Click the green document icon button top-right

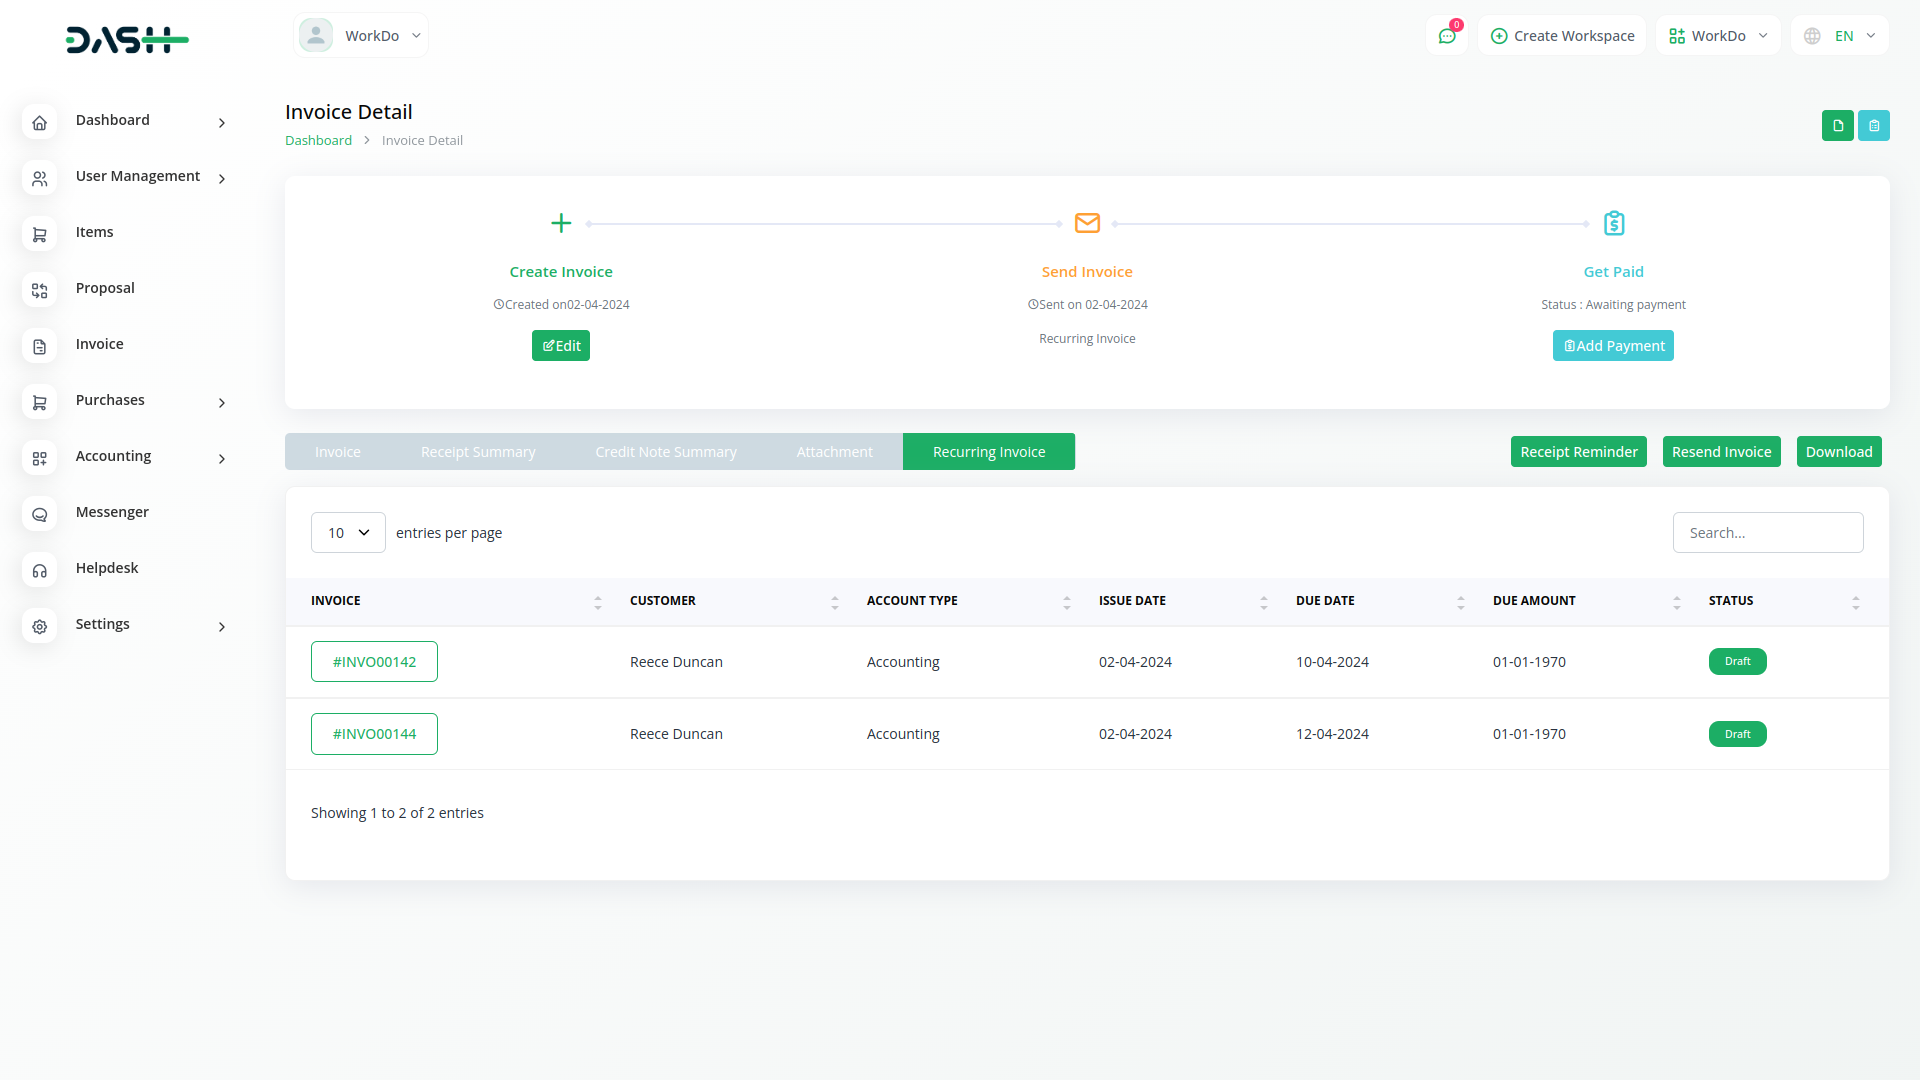tap(1837, 126)
